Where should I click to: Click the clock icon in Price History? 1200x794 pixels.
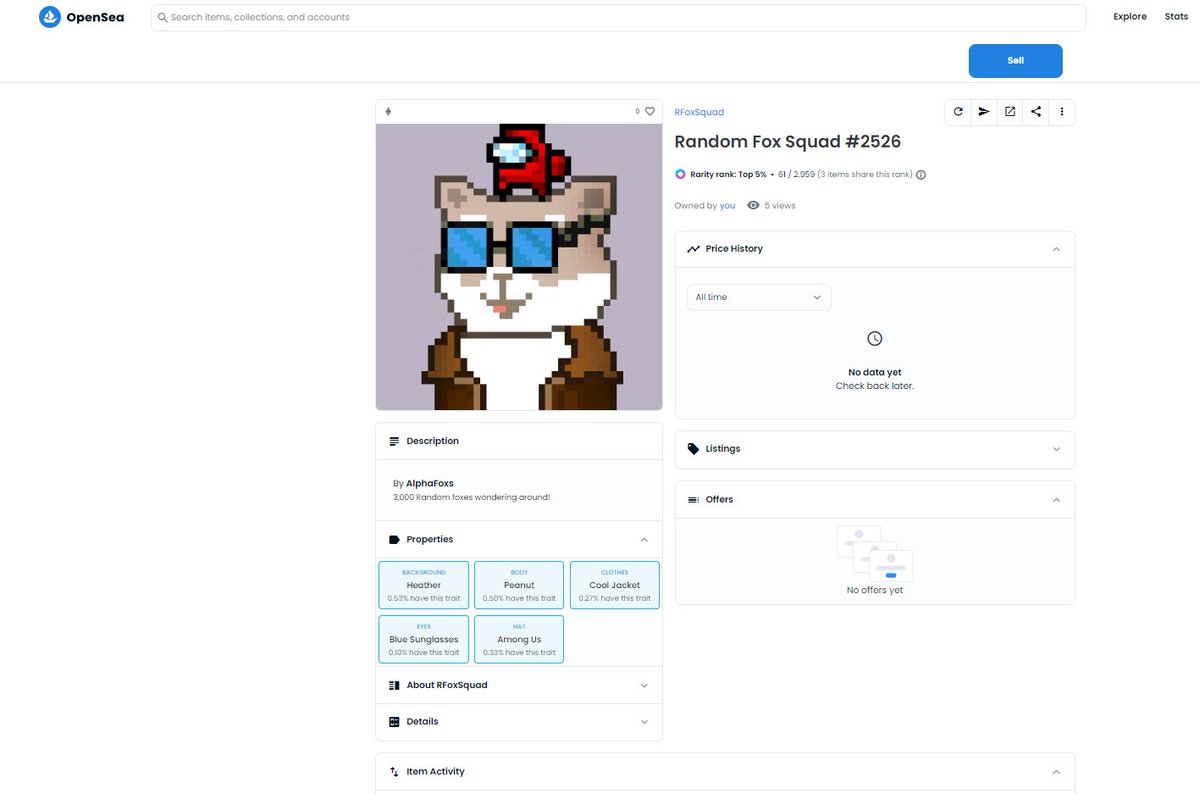[875, 339]
